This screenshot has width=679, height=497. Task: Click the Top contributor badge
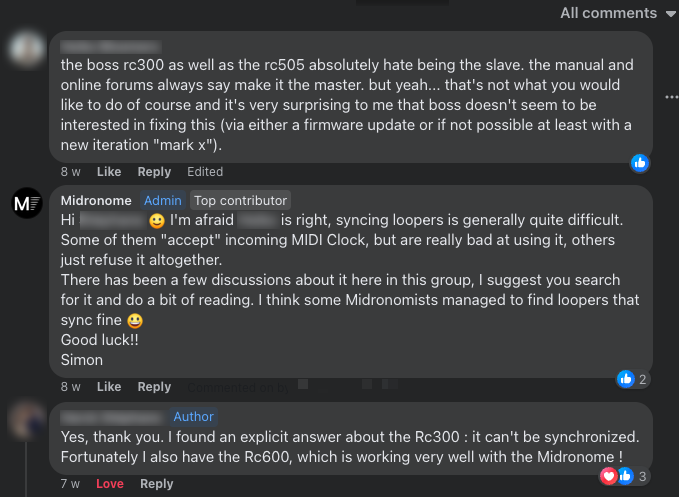tap(240, 200)
